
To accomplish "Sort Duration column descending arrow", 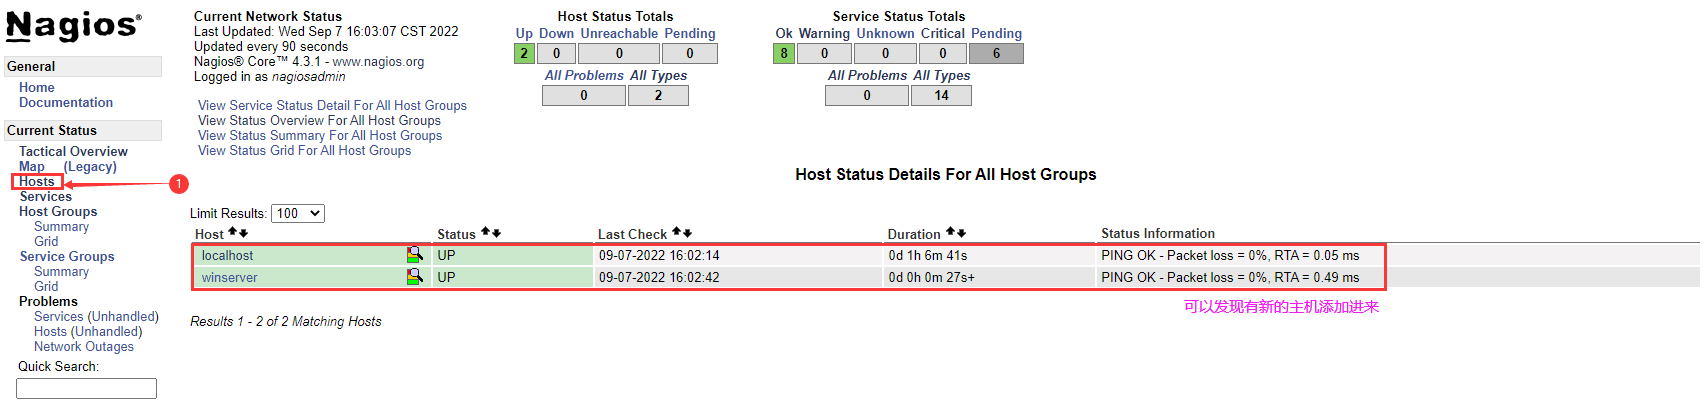I will 961,232.
